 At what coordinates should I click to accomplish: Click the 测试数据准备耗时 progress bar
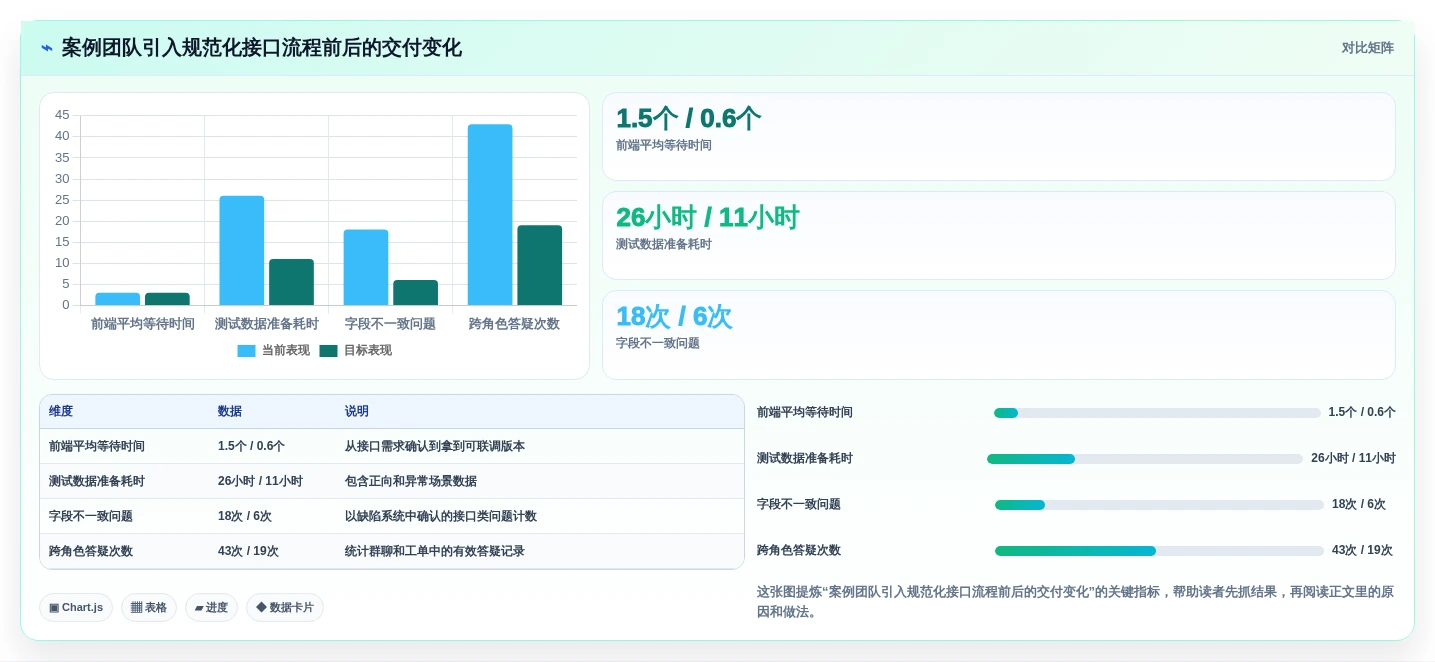[1145, 459]
